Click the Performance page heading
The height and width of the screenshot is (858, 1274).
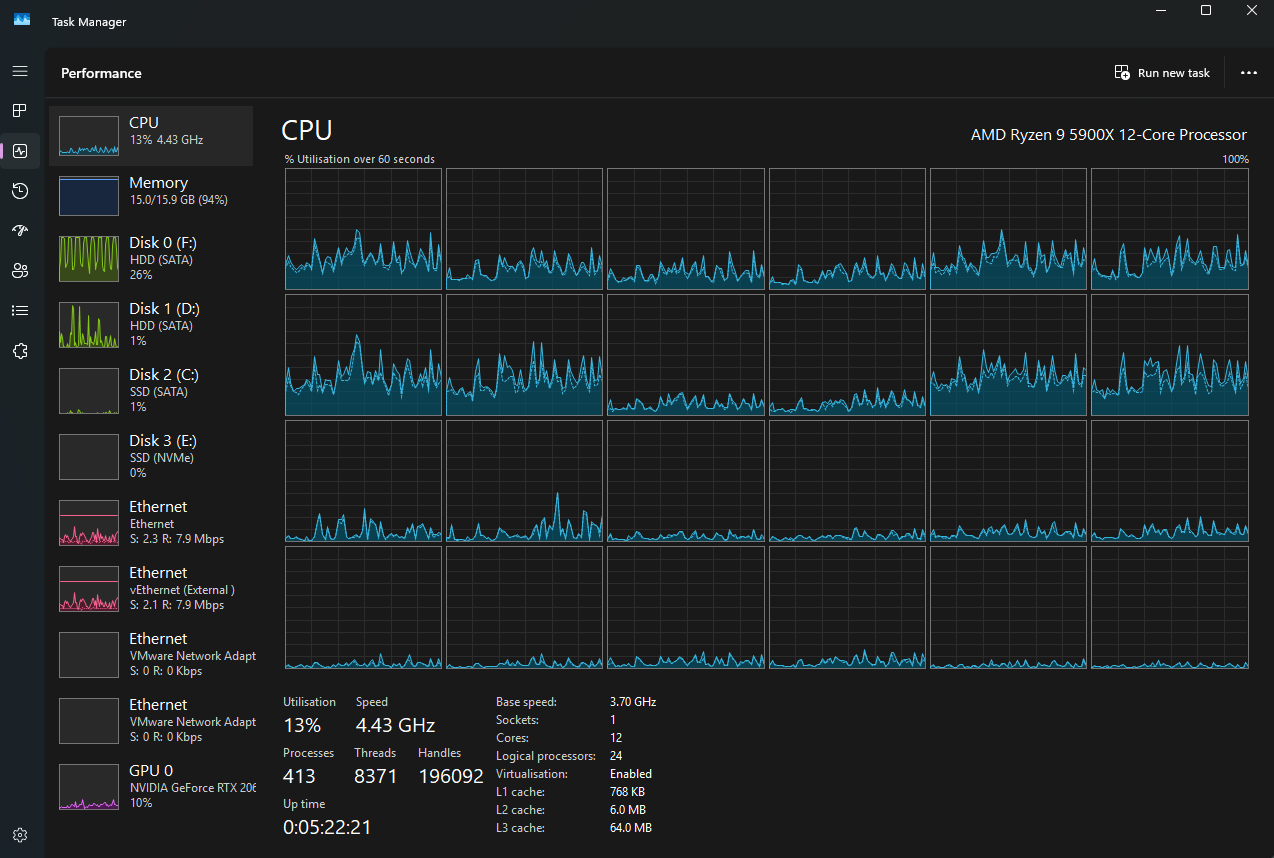101,73
